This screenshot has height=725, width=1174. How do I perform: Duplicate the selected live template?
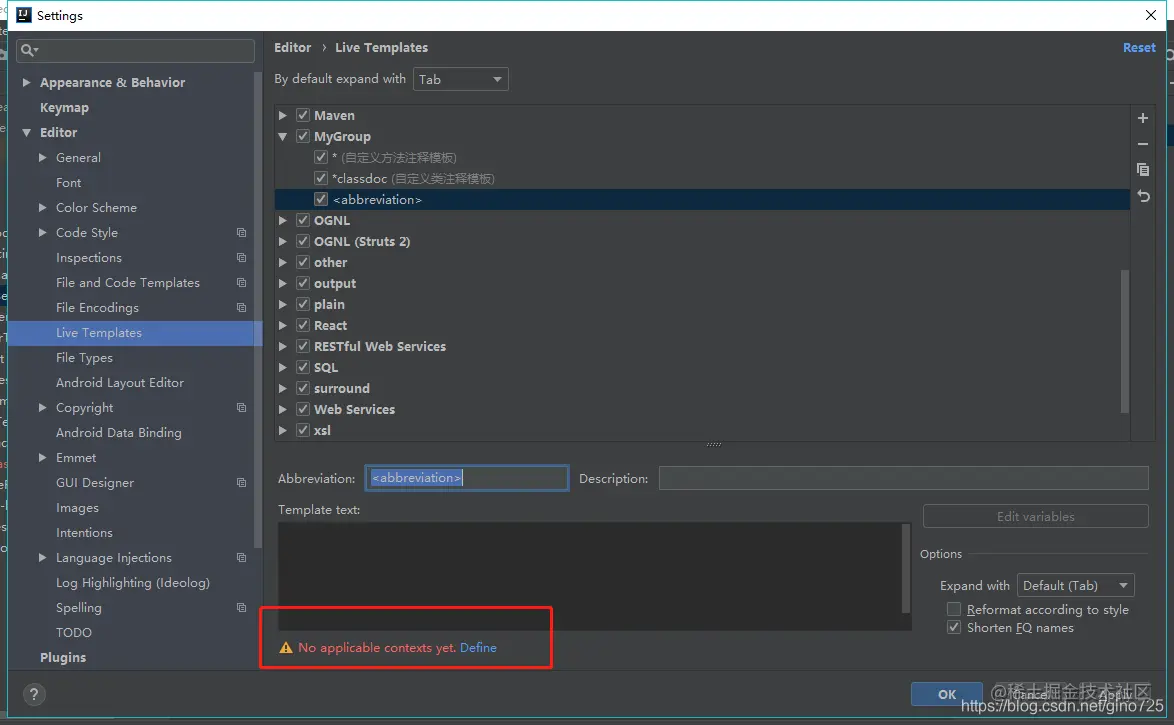click(1143, 170)
